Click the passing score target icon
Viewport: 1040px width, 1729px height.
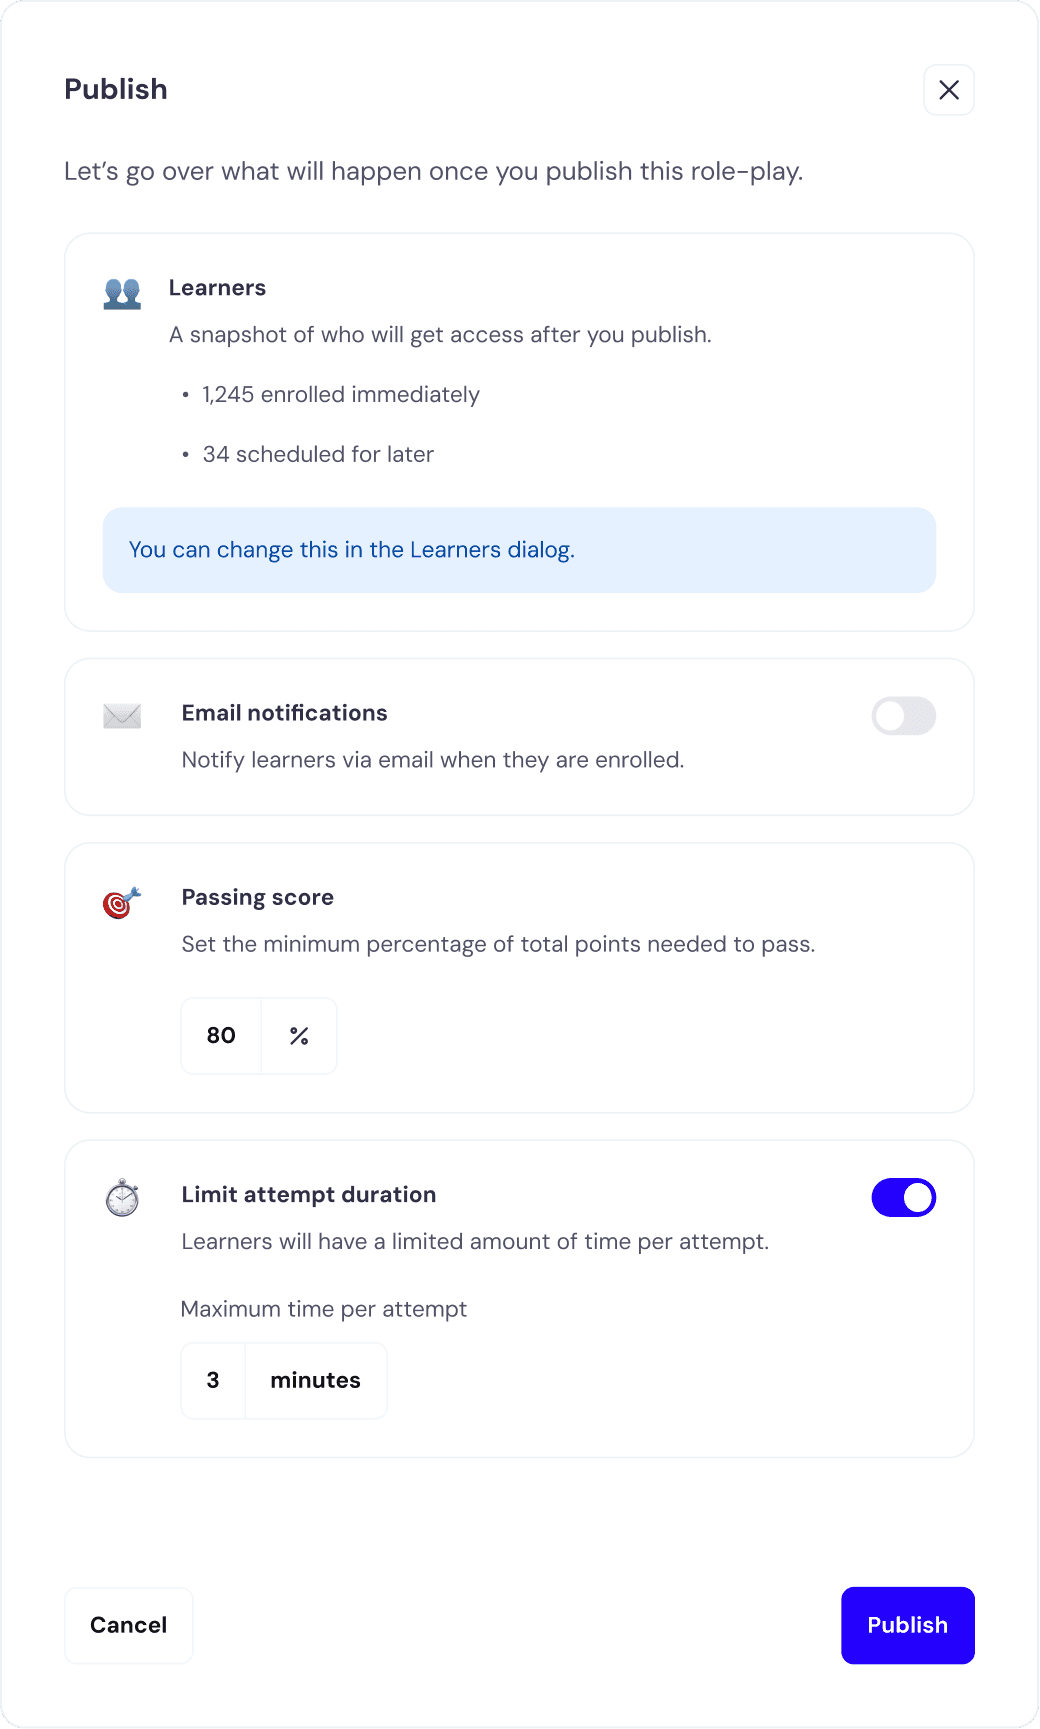click(x=122, y=902)
